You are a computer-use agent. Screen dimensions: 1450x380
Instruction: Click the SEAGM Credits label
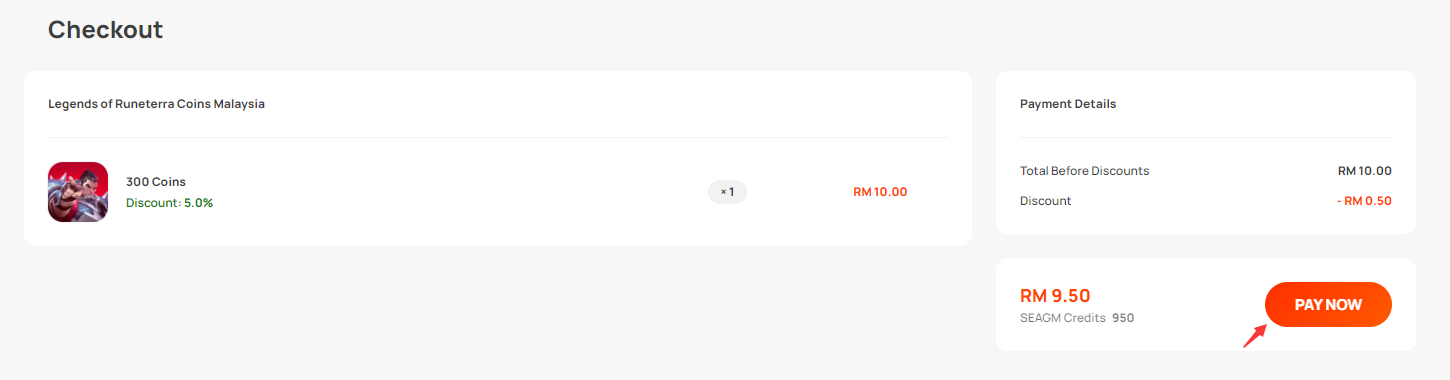[1063, 318]
